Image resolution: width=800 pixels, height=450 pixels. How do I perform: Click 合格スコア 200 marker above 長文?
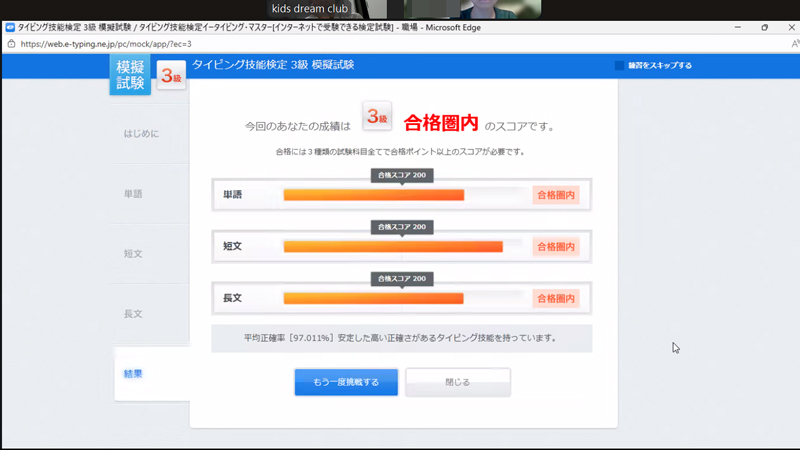(x=402, y=279)
